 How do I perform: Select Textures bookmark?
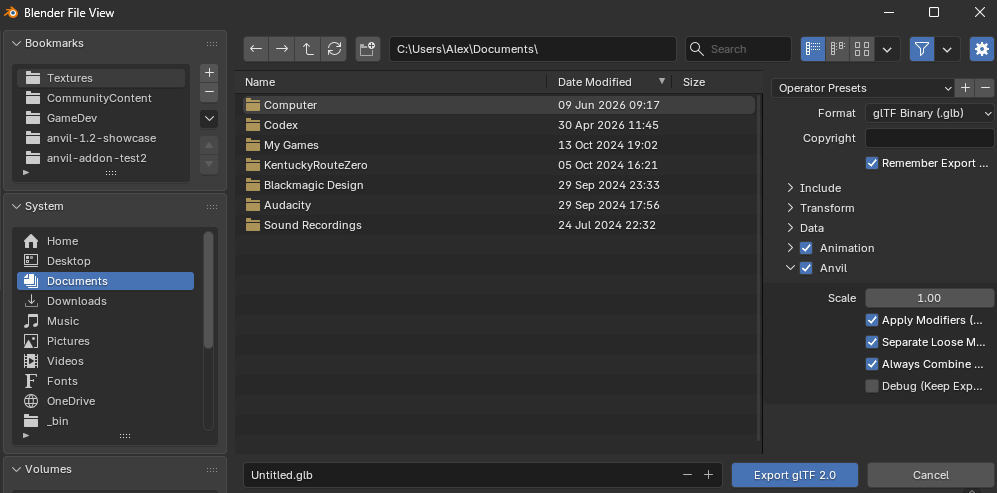point(101,78)
